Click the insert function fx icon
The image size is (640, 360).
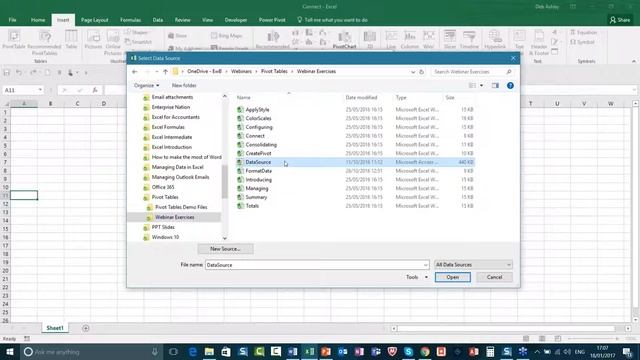pyautogui.click(x=95, y=90)
